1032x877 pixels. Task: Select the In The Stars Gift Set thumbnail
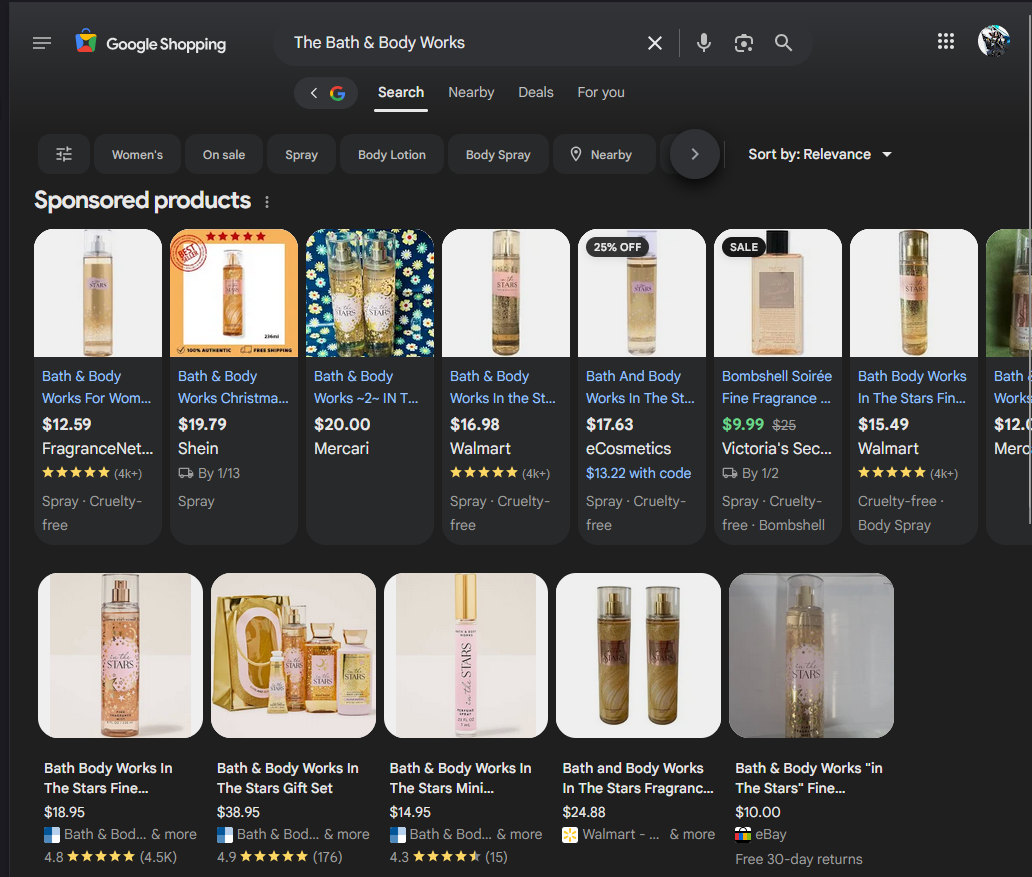click(x=294, y=655)
